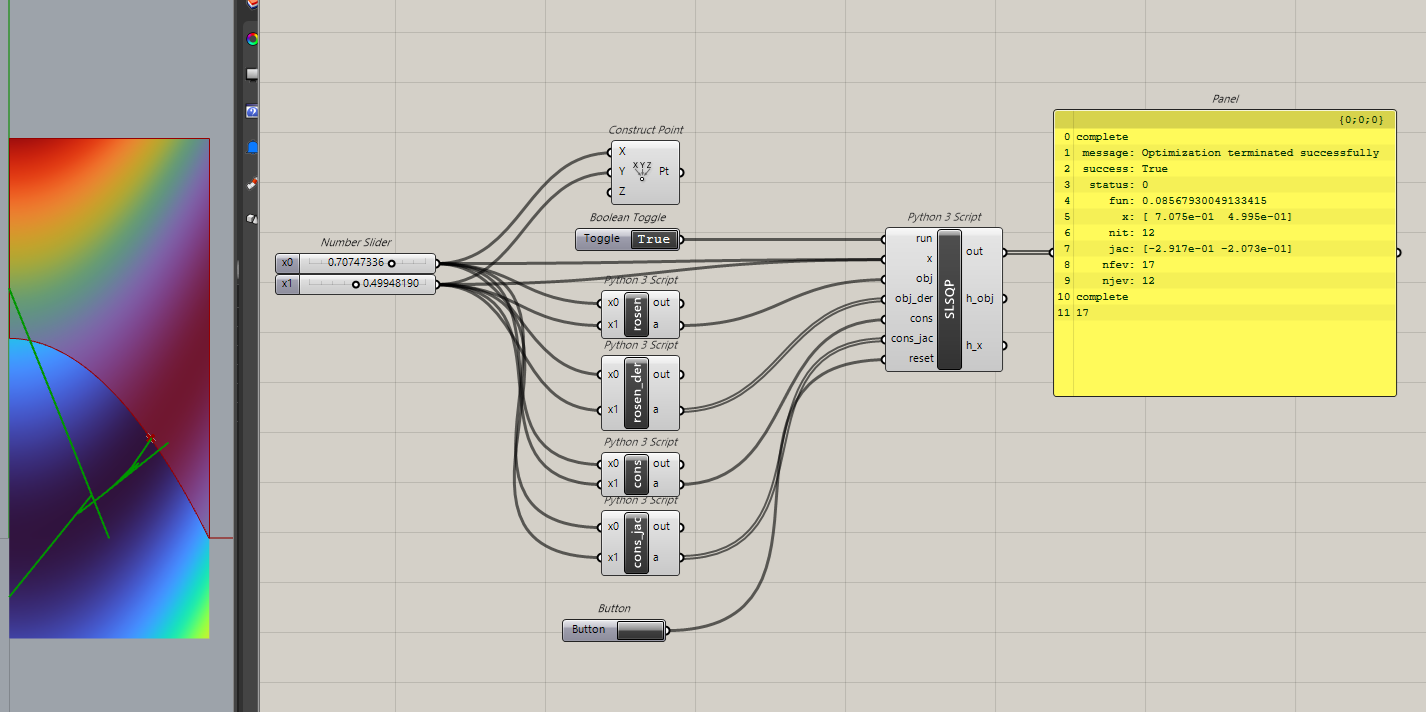Image resolution: width=1426 pixels, height=712 pixels.
Task: Click the cons_jac script component
Action: click(636, 542)
